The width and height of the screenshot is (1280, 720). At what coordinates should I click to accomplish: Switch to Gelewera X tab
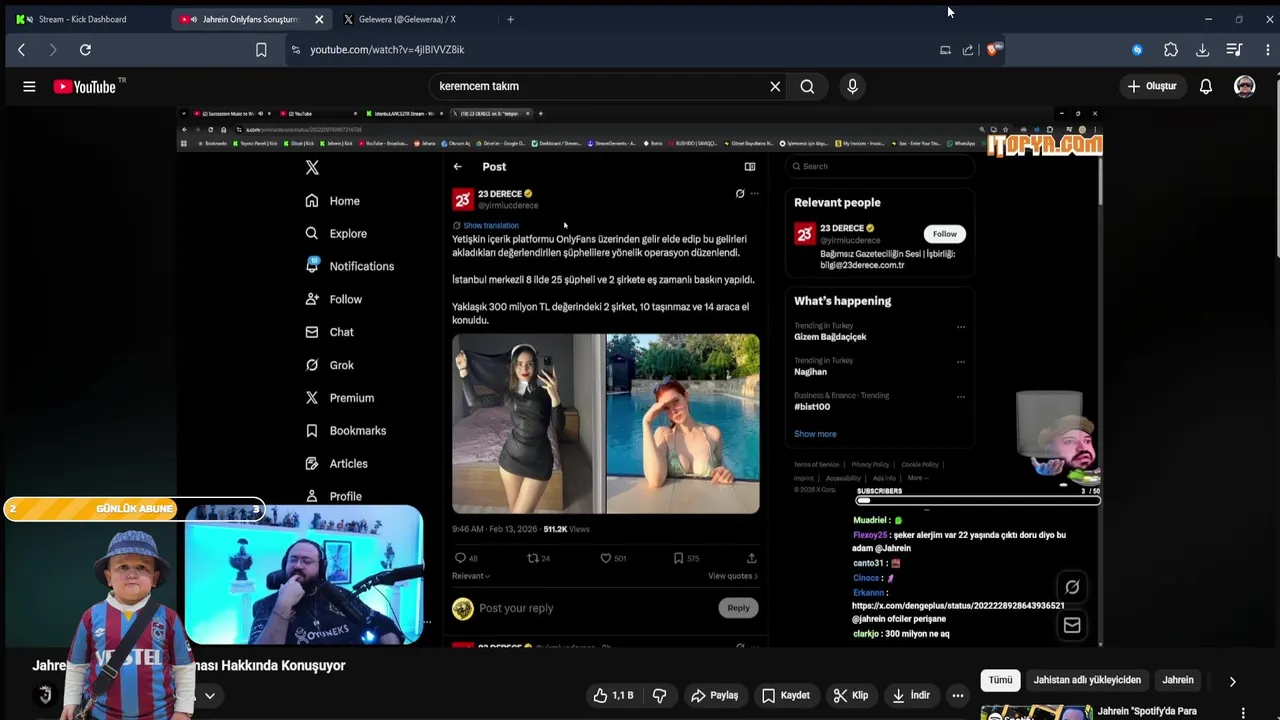coord(406,19)
